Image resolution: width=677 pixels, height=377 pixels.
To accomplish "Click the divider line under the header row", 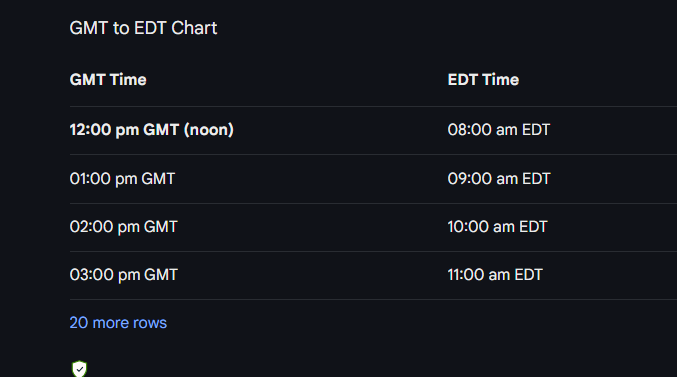I will point(373,106).
